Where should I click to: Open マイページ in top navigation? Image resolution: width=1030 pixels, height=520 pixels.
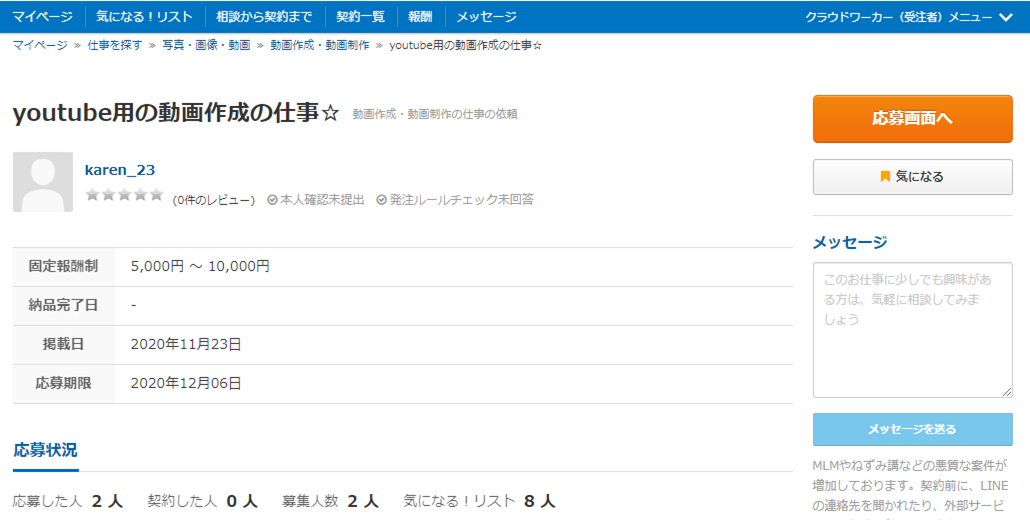pos(42,17)
